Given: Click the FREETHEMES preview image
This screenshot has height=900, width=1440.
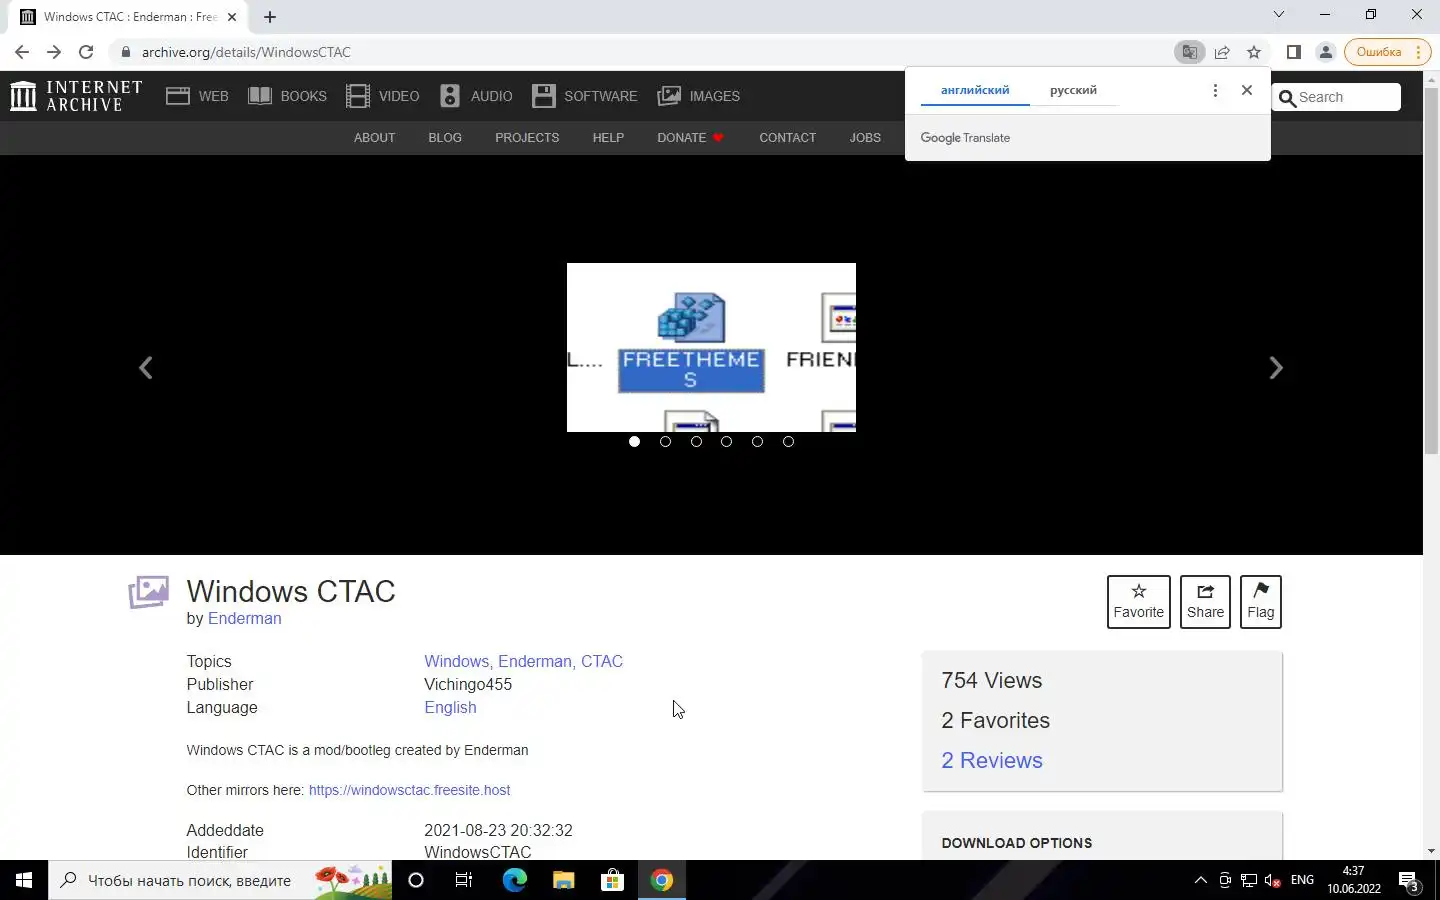Looking at the screenshot, I should (x=711, y=347).
